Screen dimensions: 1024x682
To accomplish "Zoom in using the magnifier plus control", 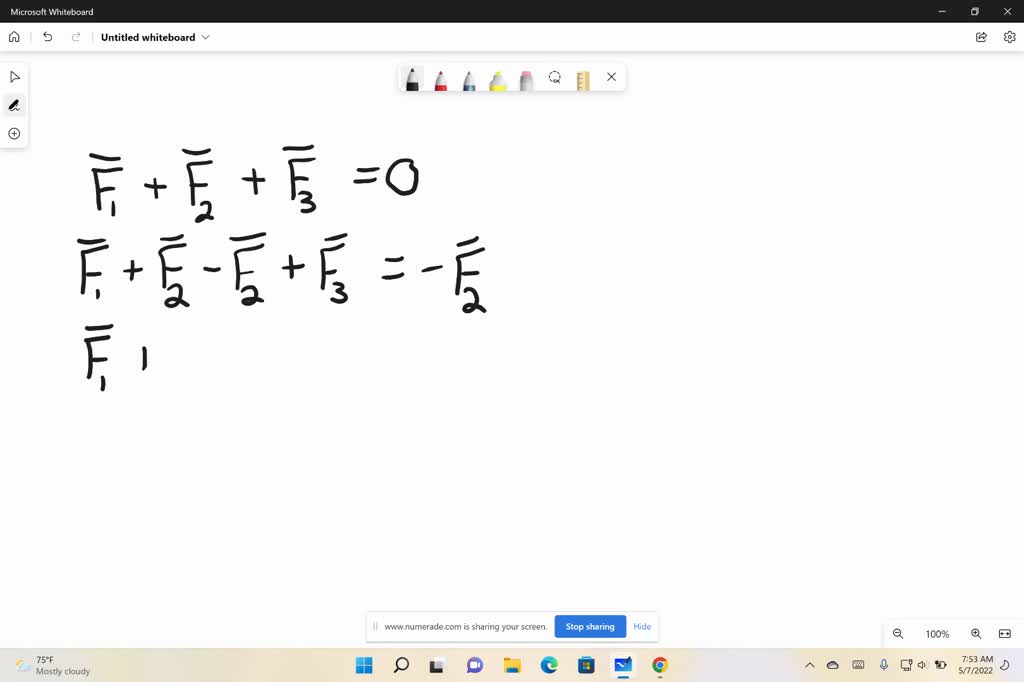I will pyautogui.click(x=975, y=633).
